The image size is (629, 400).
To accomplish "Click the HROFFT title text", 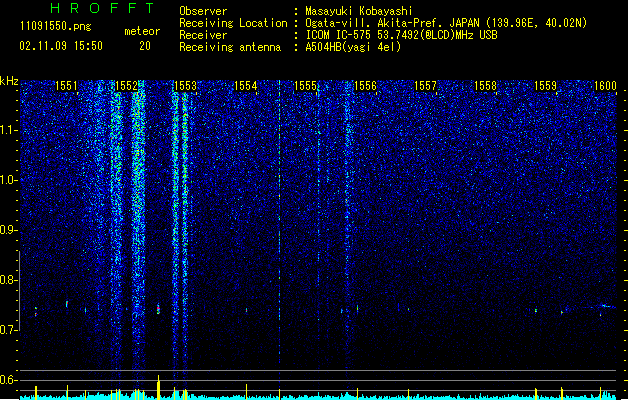I will pos(103,8).
